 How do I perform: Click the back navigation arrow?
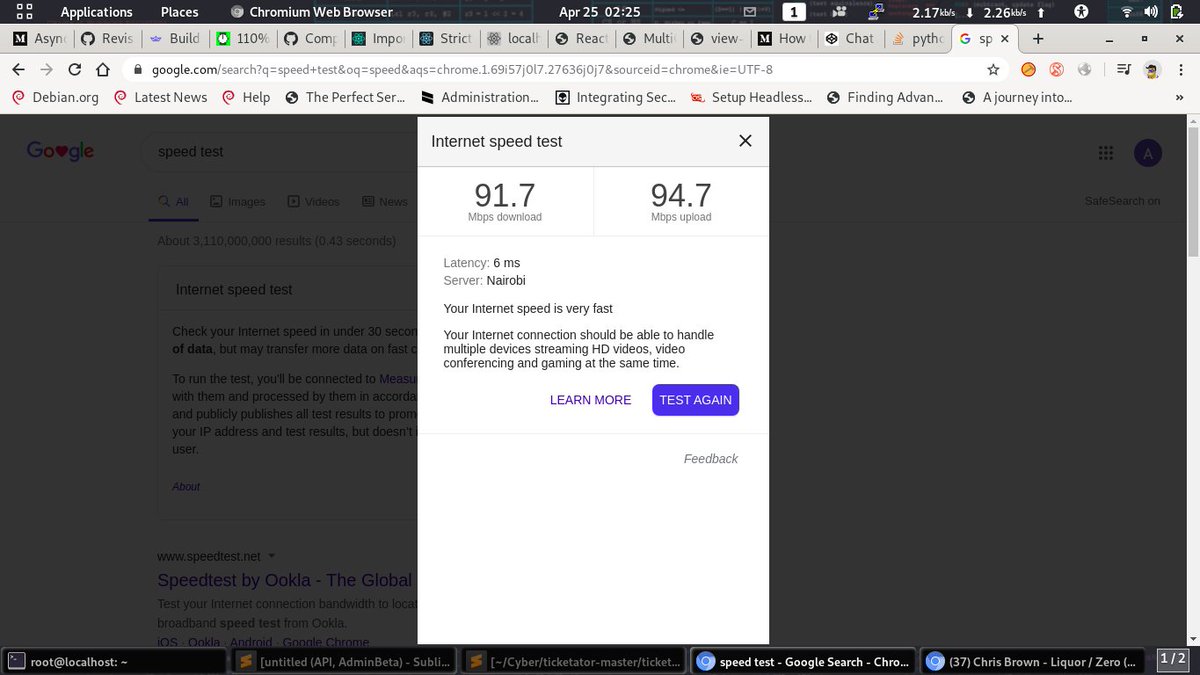point(18,69)
